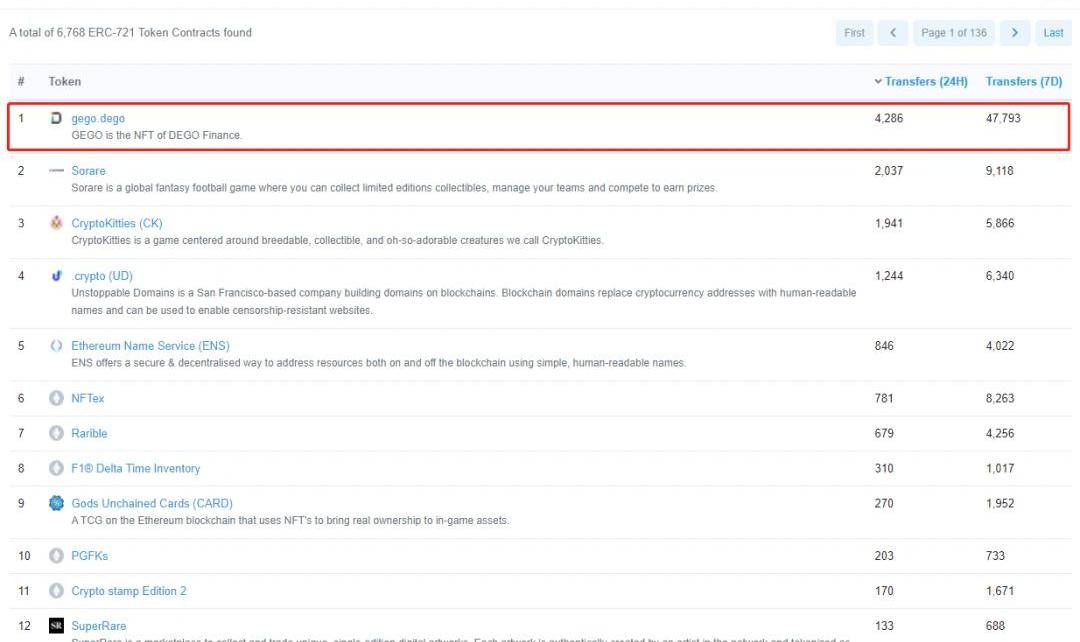Click the Rarible placeholder token icon
Screen dimensions: 1080x642
[x=56, y=433]
